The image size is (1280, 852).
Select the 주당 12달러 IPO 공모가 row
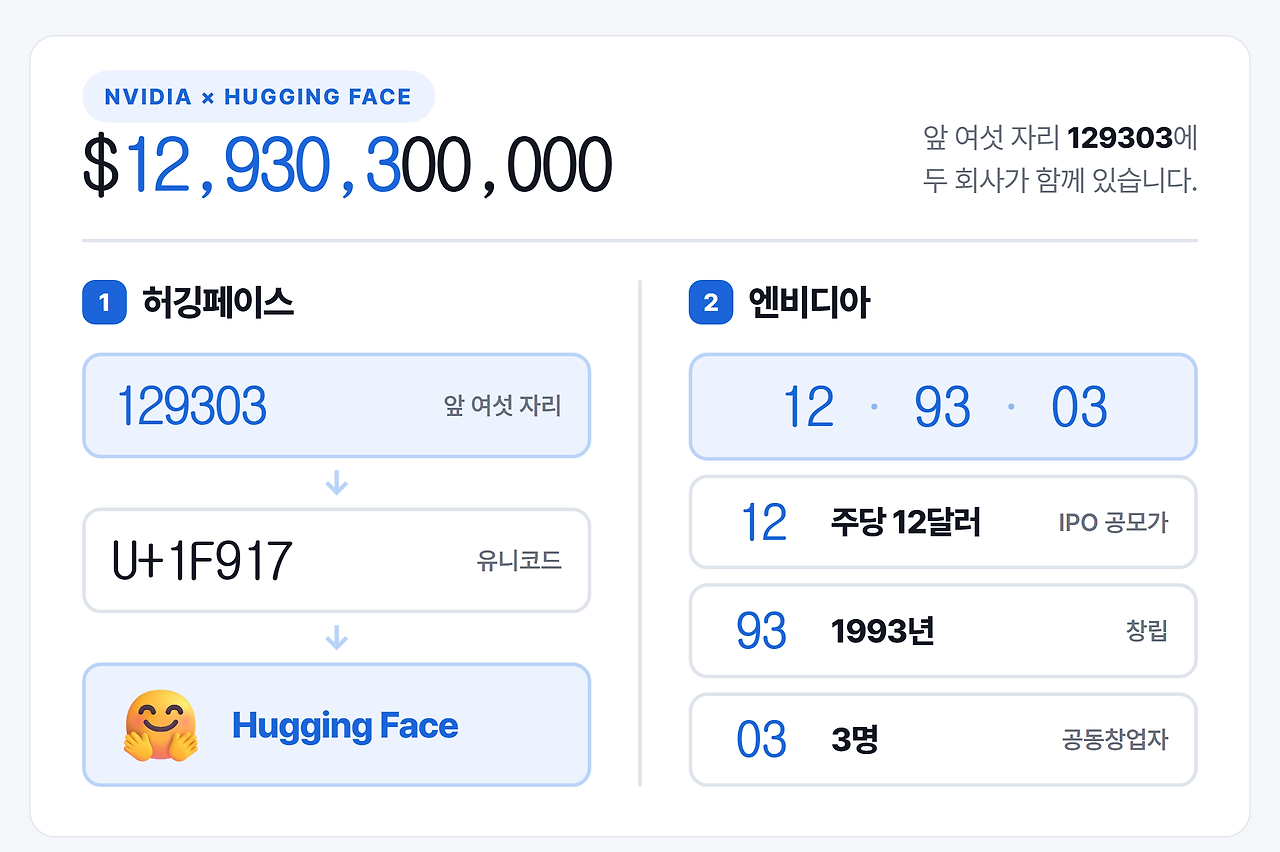point(943,522)
